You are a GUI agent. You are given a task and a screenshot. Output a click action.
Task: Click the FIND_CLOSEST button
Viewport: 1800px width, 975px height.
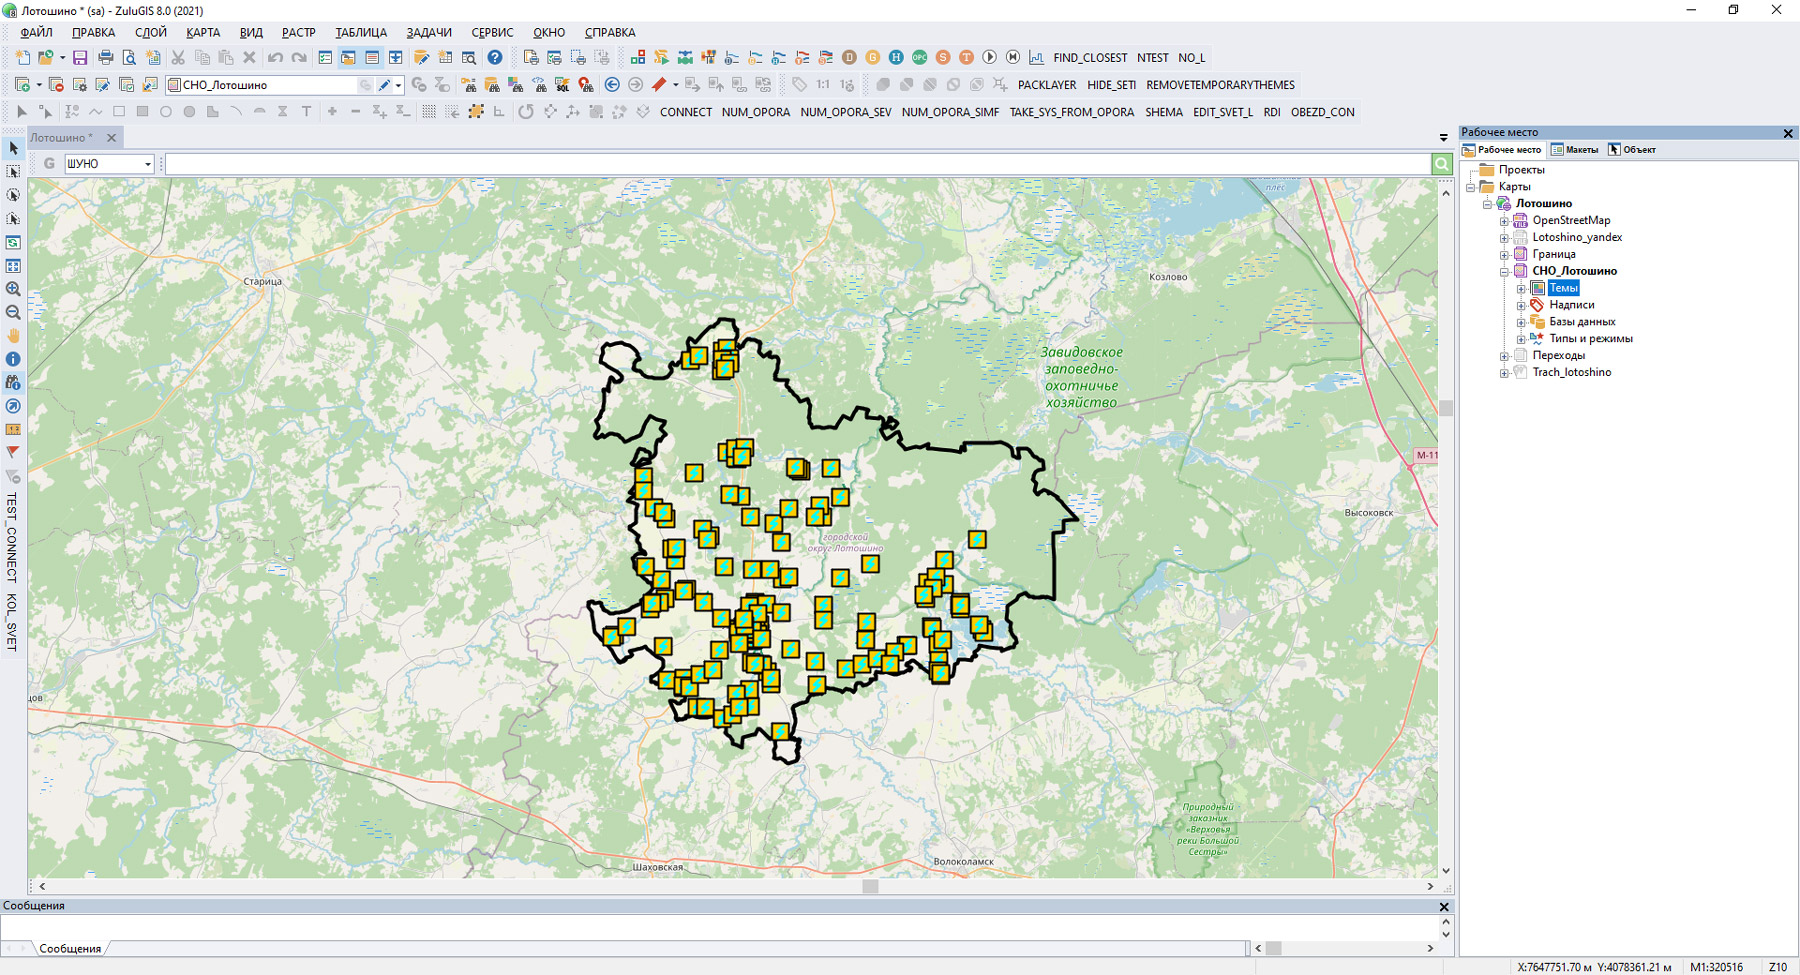(1089, 58)
